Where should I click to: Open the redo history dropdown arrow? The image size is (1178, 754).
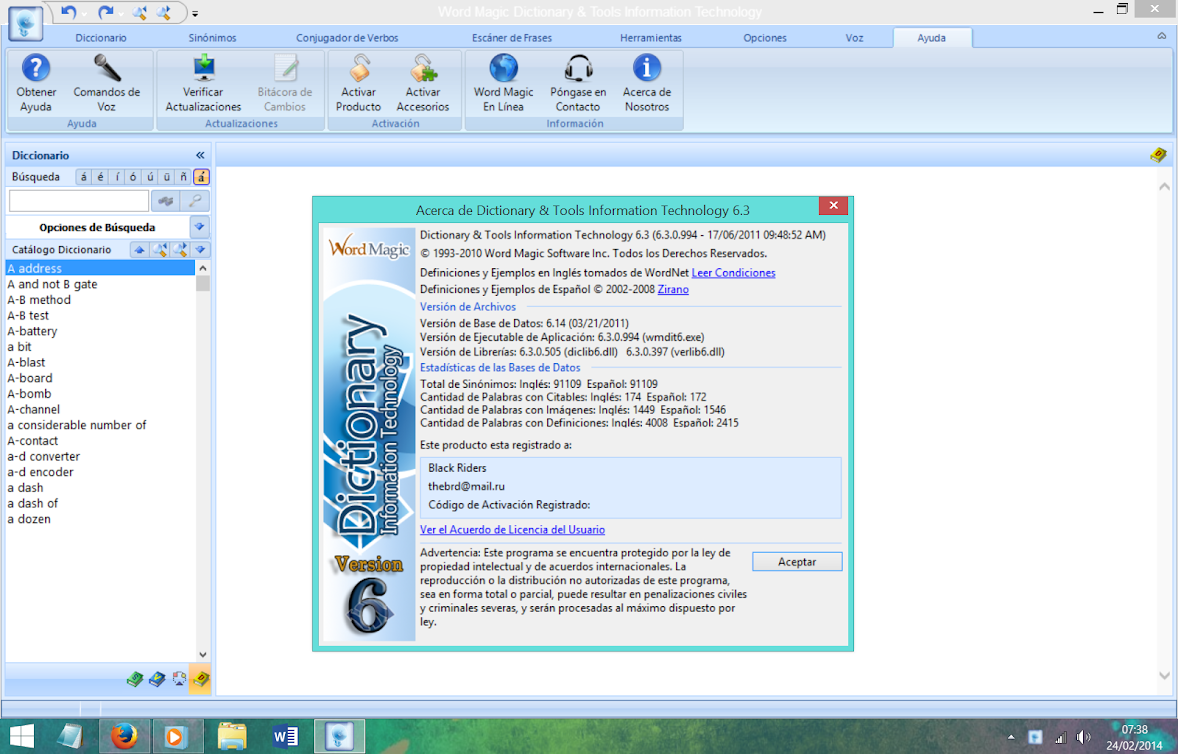(x=121, y=14)
